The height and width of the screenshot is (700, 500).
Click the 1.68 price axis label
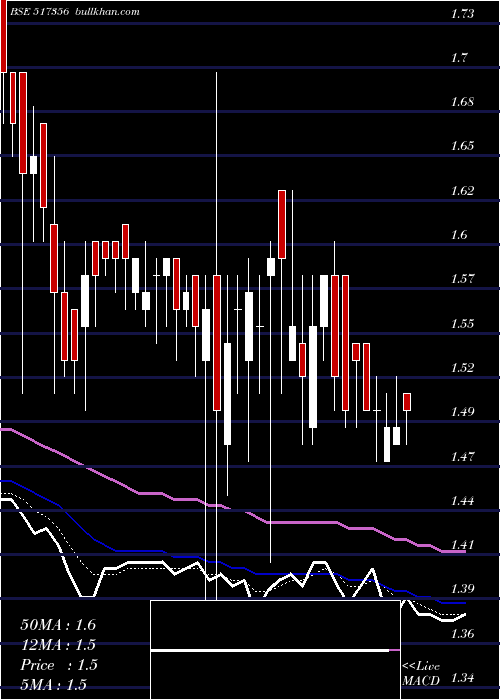coord(462,102)
